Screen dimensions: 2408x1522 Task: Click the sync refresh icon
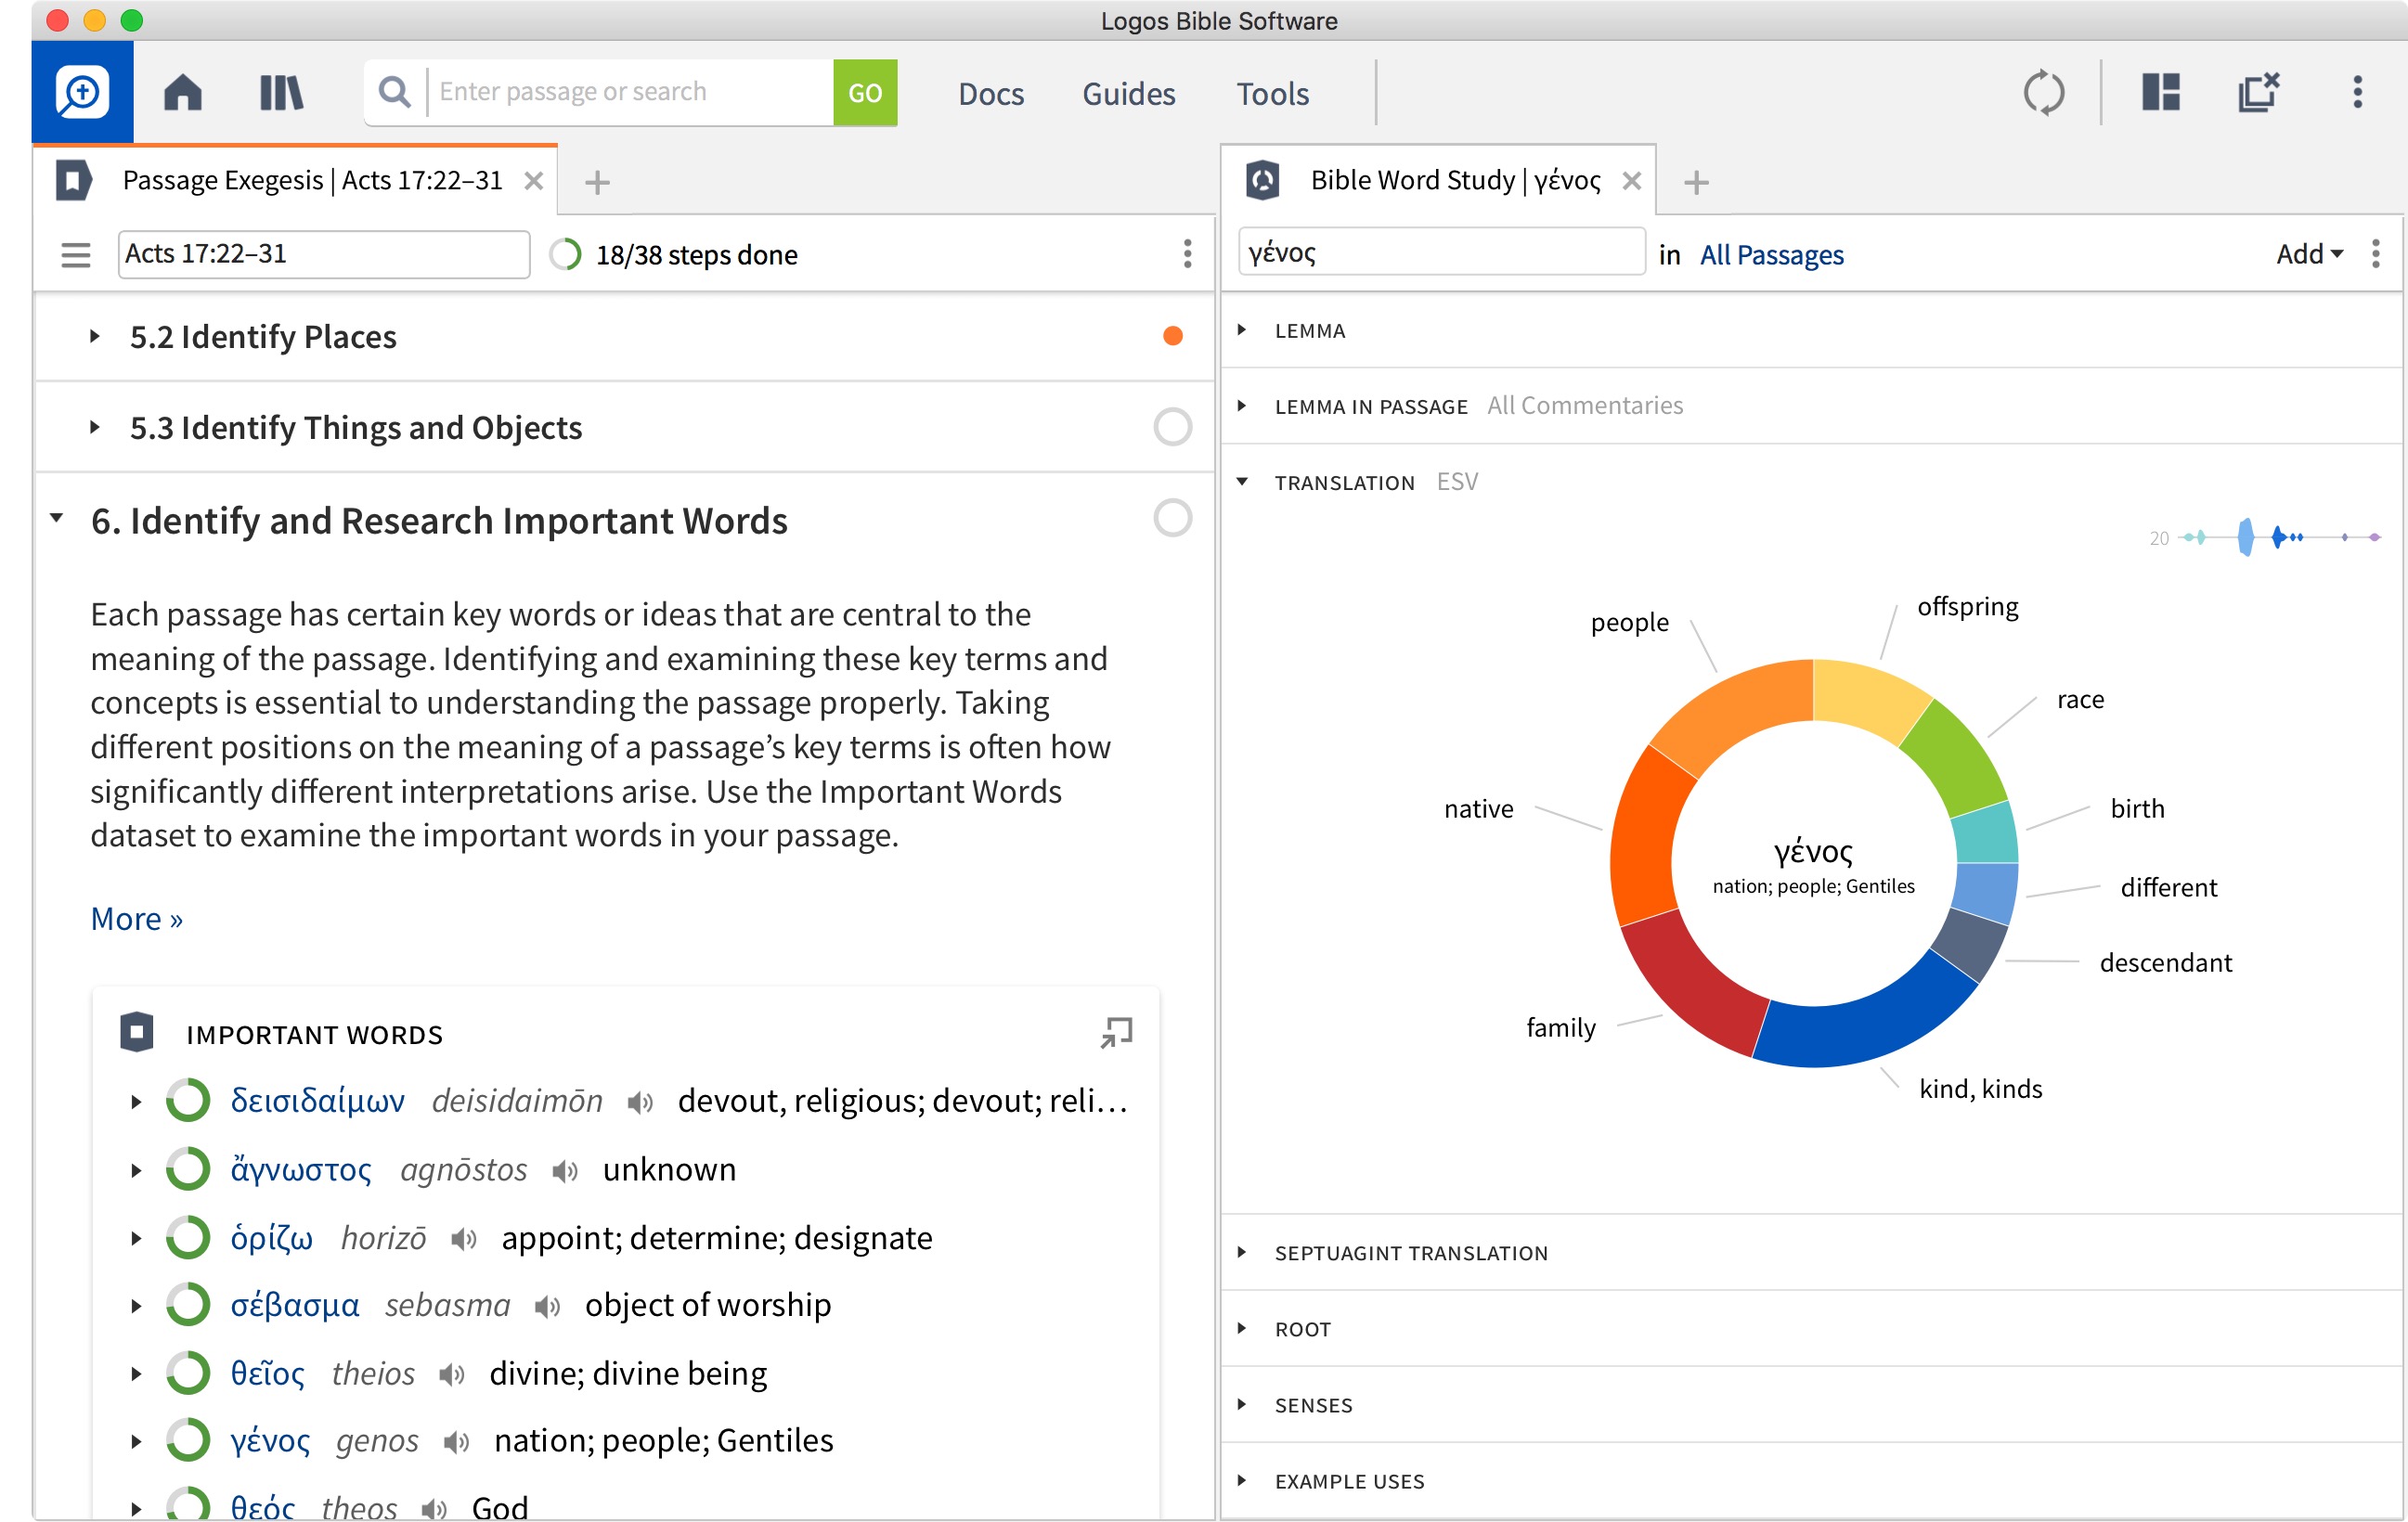[2043, 93]
